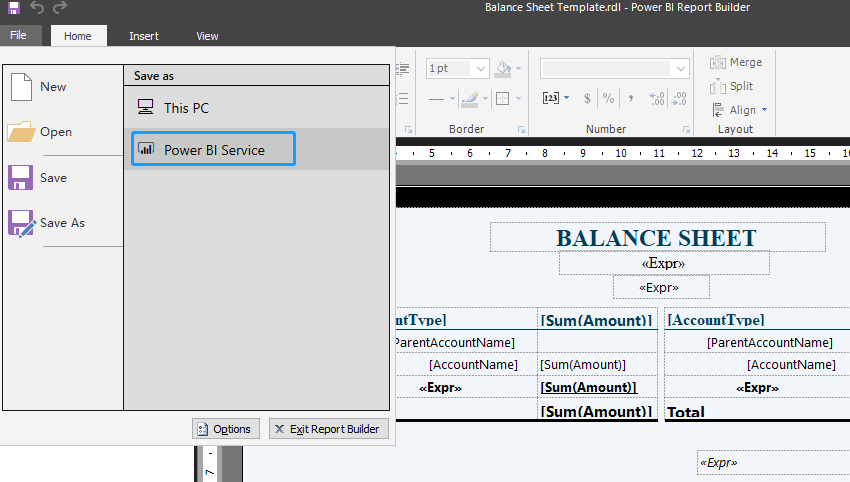Viewport: 850px width, 482px height.
Task: Click the Save disk icon in title bar
Action: [14, 8]
